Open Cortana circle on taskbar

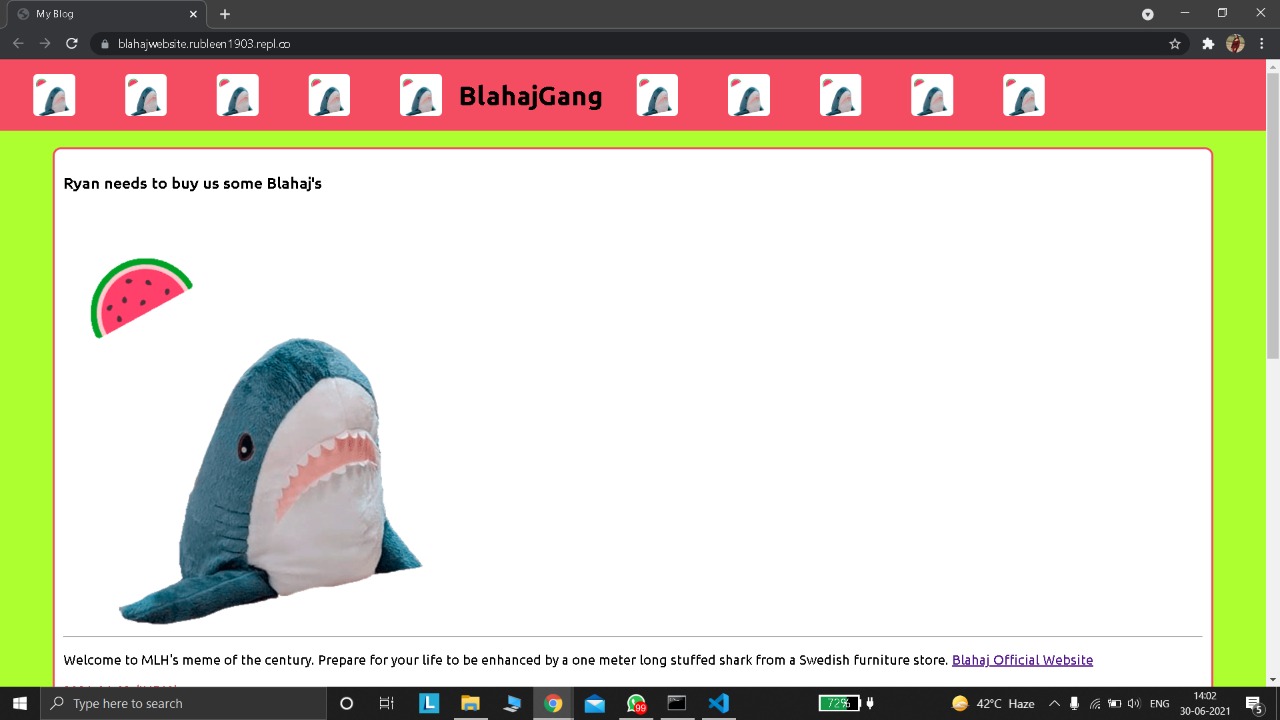coord(346,703)
